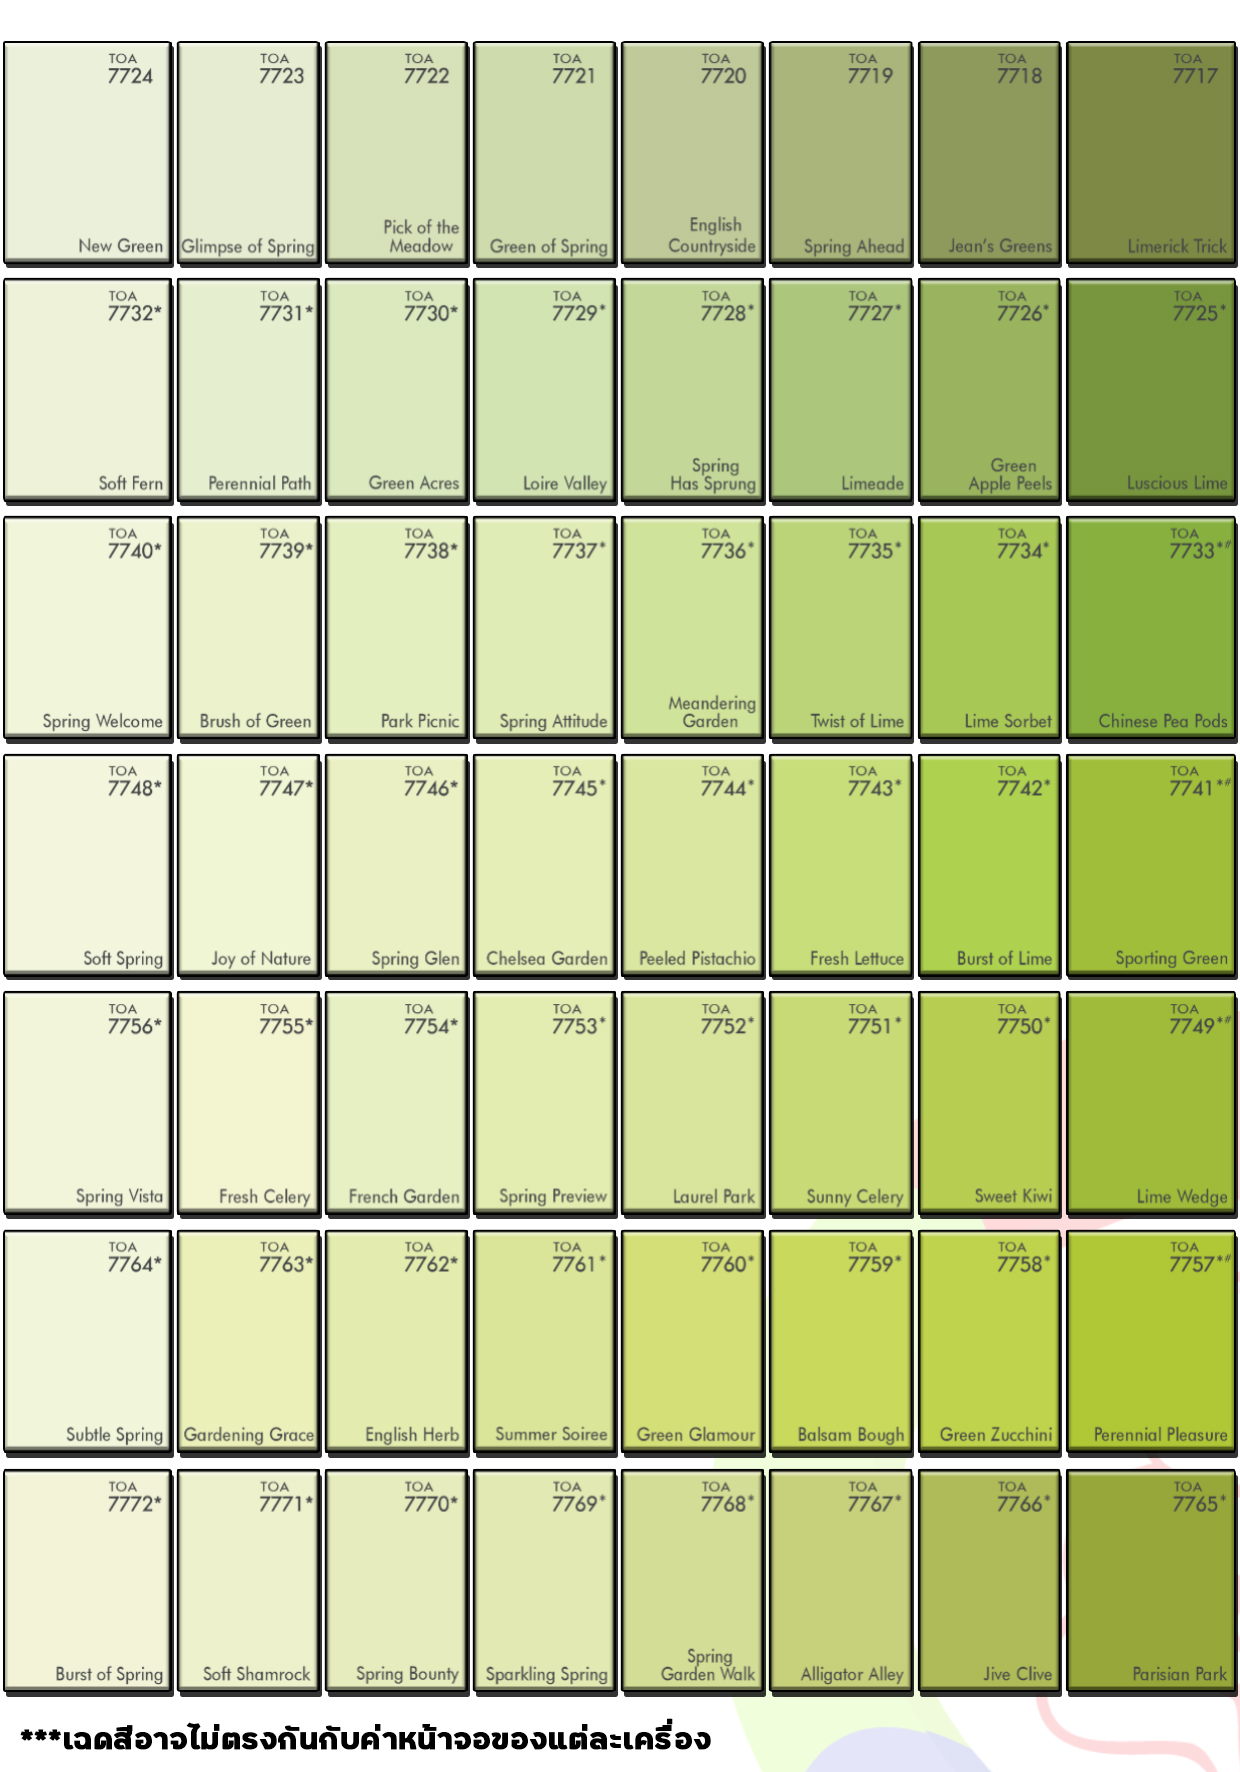Pick the Glimpse of Spring 7723 swatch

pos(249,153)
